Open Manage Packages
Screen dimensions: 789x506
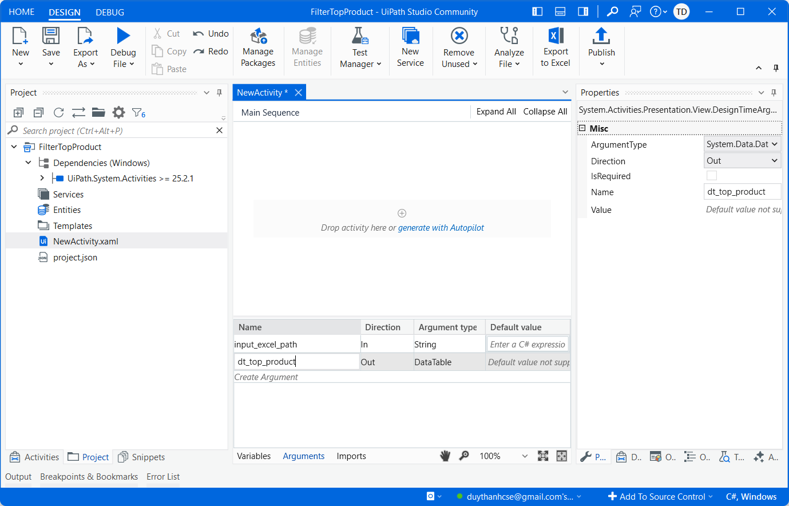click(x=258, y=47)
